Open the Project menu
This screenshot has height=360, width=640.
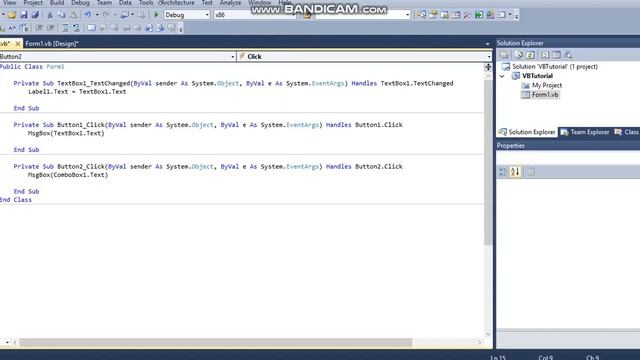[33, 3]
